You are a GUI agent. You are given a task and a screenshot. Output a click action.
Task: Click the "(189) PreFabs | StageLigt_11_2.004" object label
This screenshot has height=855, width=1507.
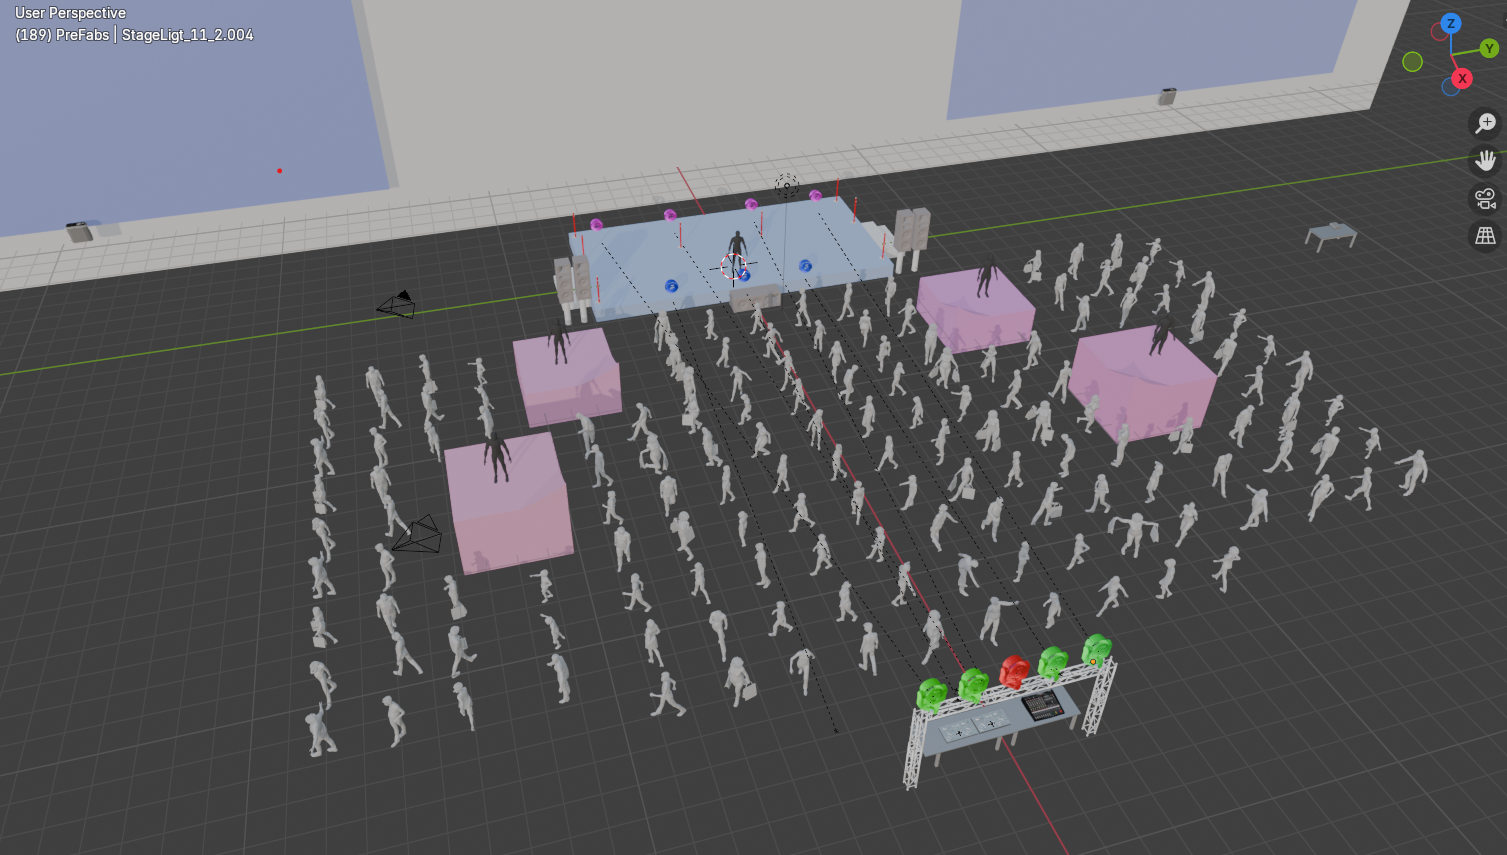(134, 35)
